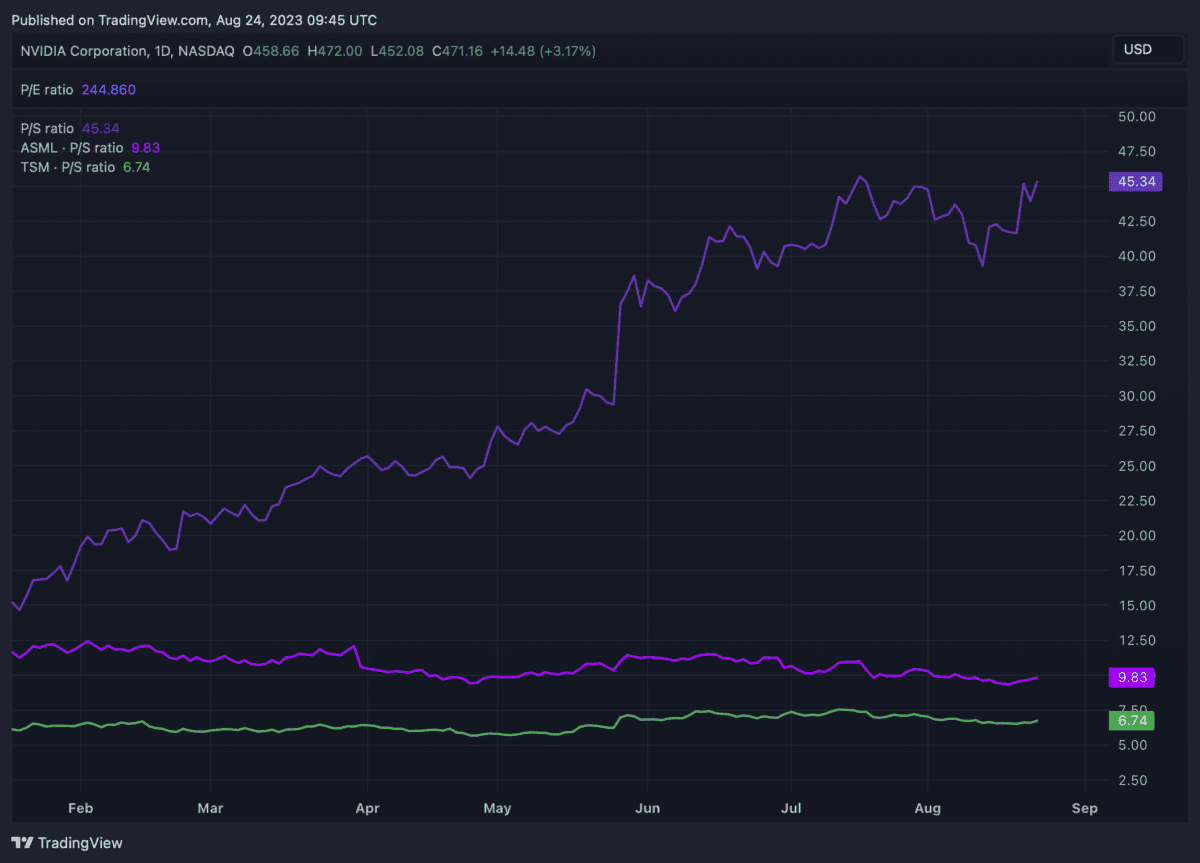The image size is (1200, 863).
Task: Click the Apr marker on time axis
Action: [368, 808]
